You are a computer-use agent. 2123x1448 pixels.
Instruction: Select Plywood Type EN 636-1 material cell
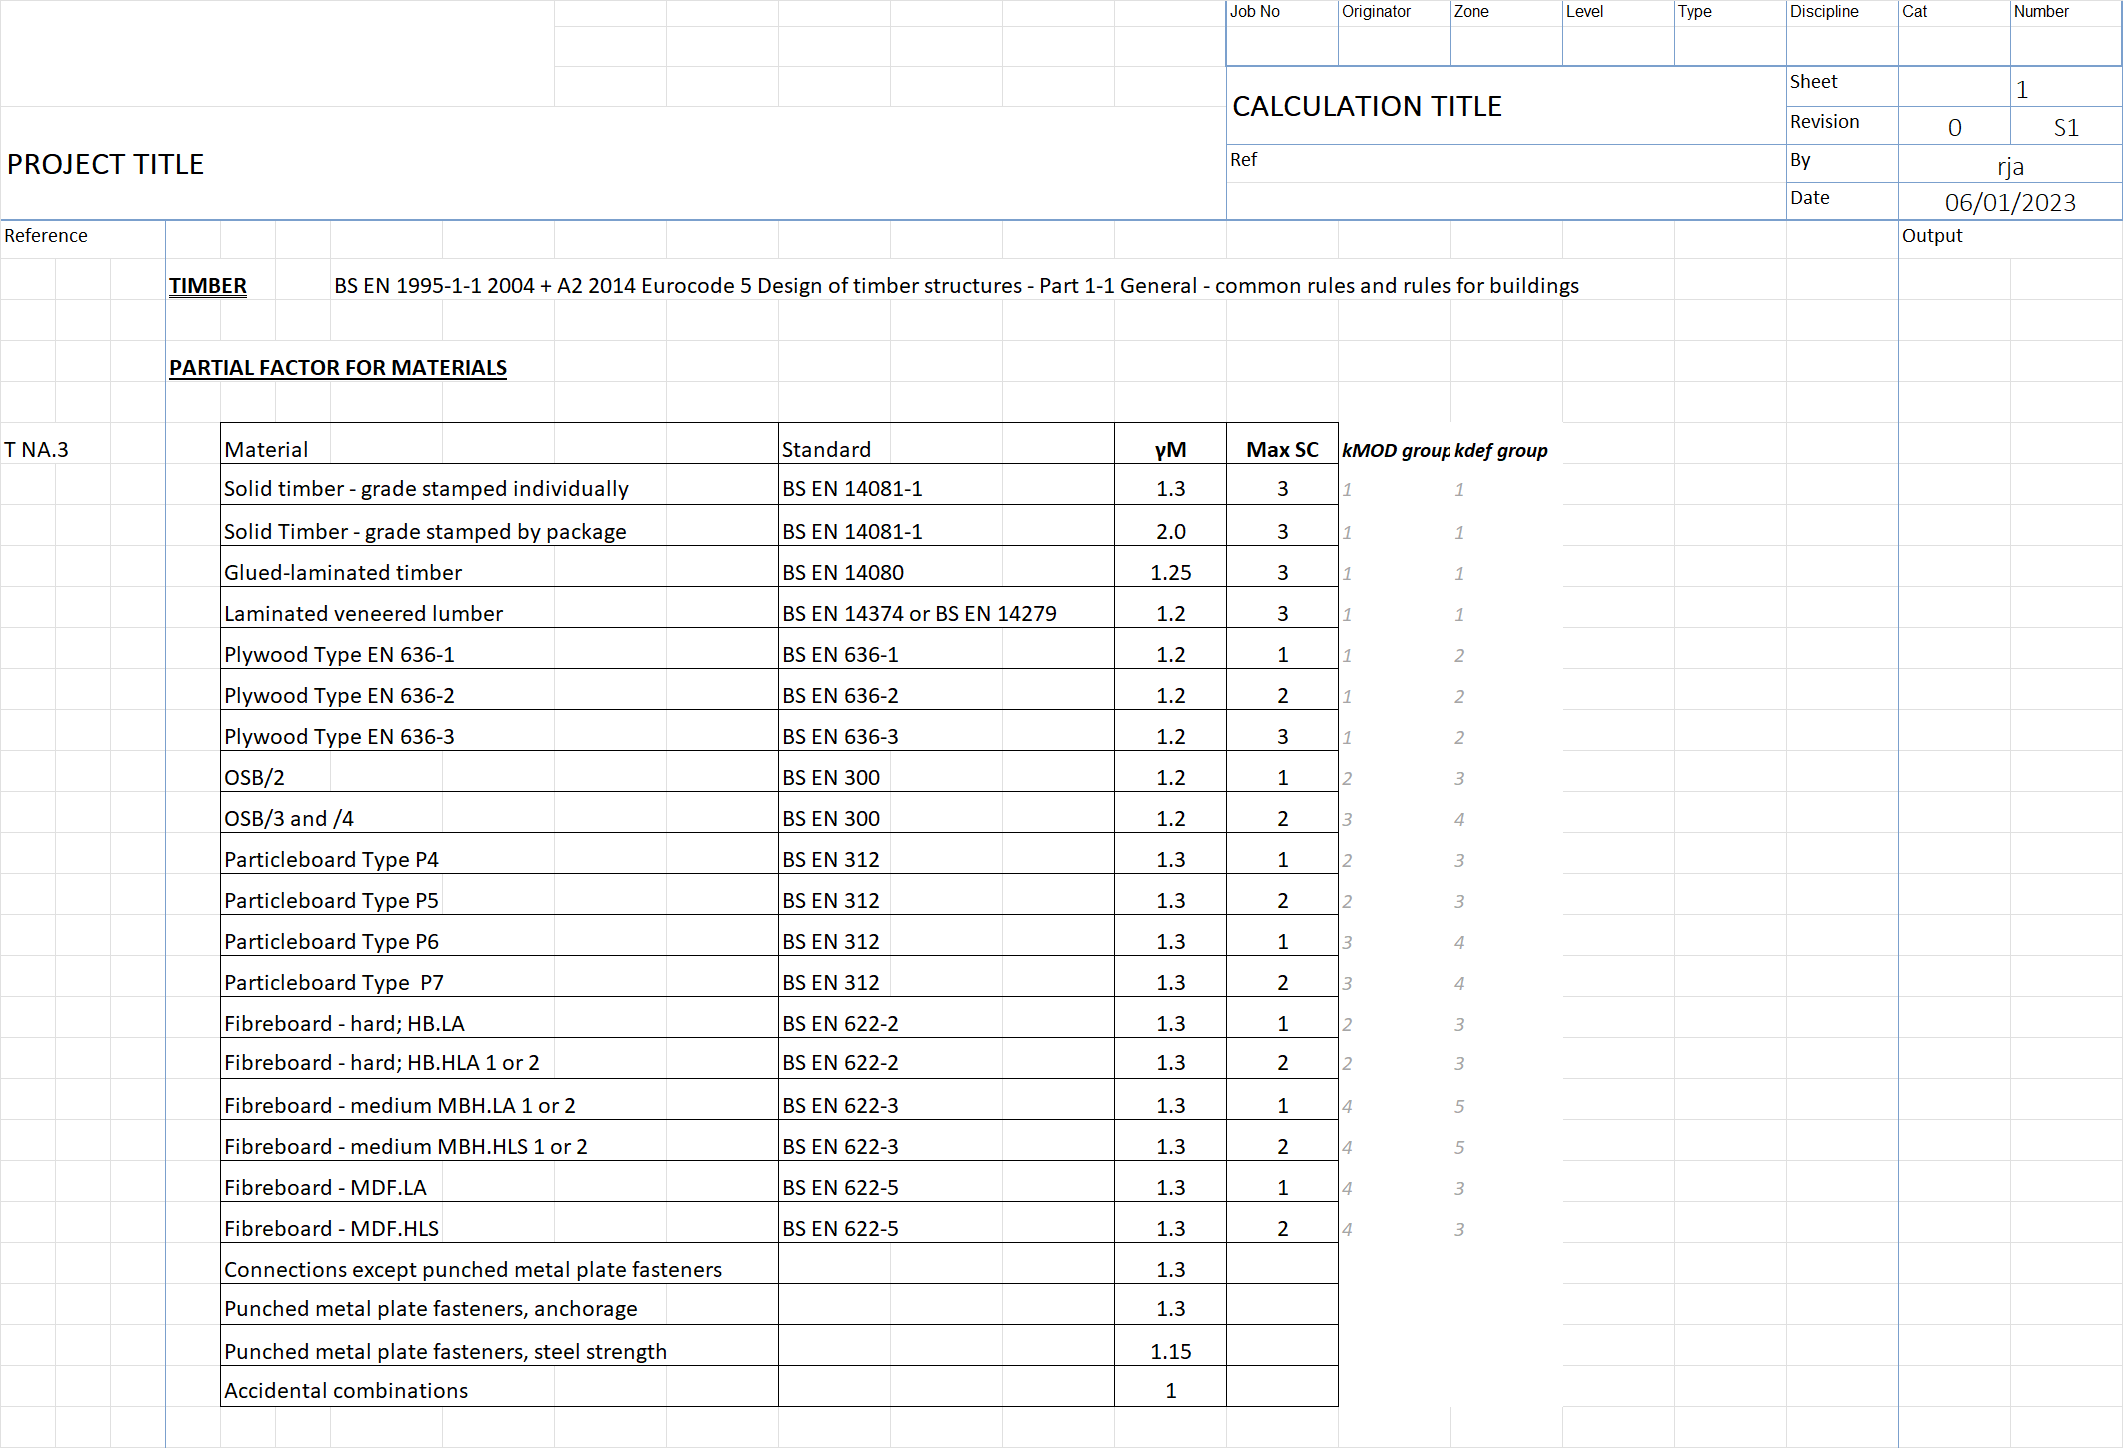(x=499, y=649)
